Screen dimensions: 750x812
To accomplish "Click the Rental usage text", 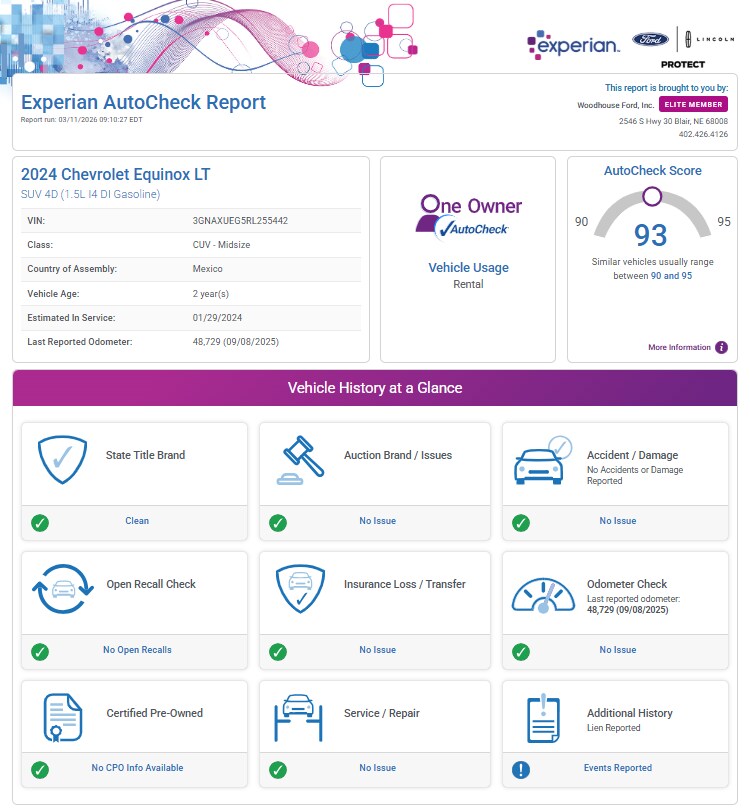I will pos(468,284).
